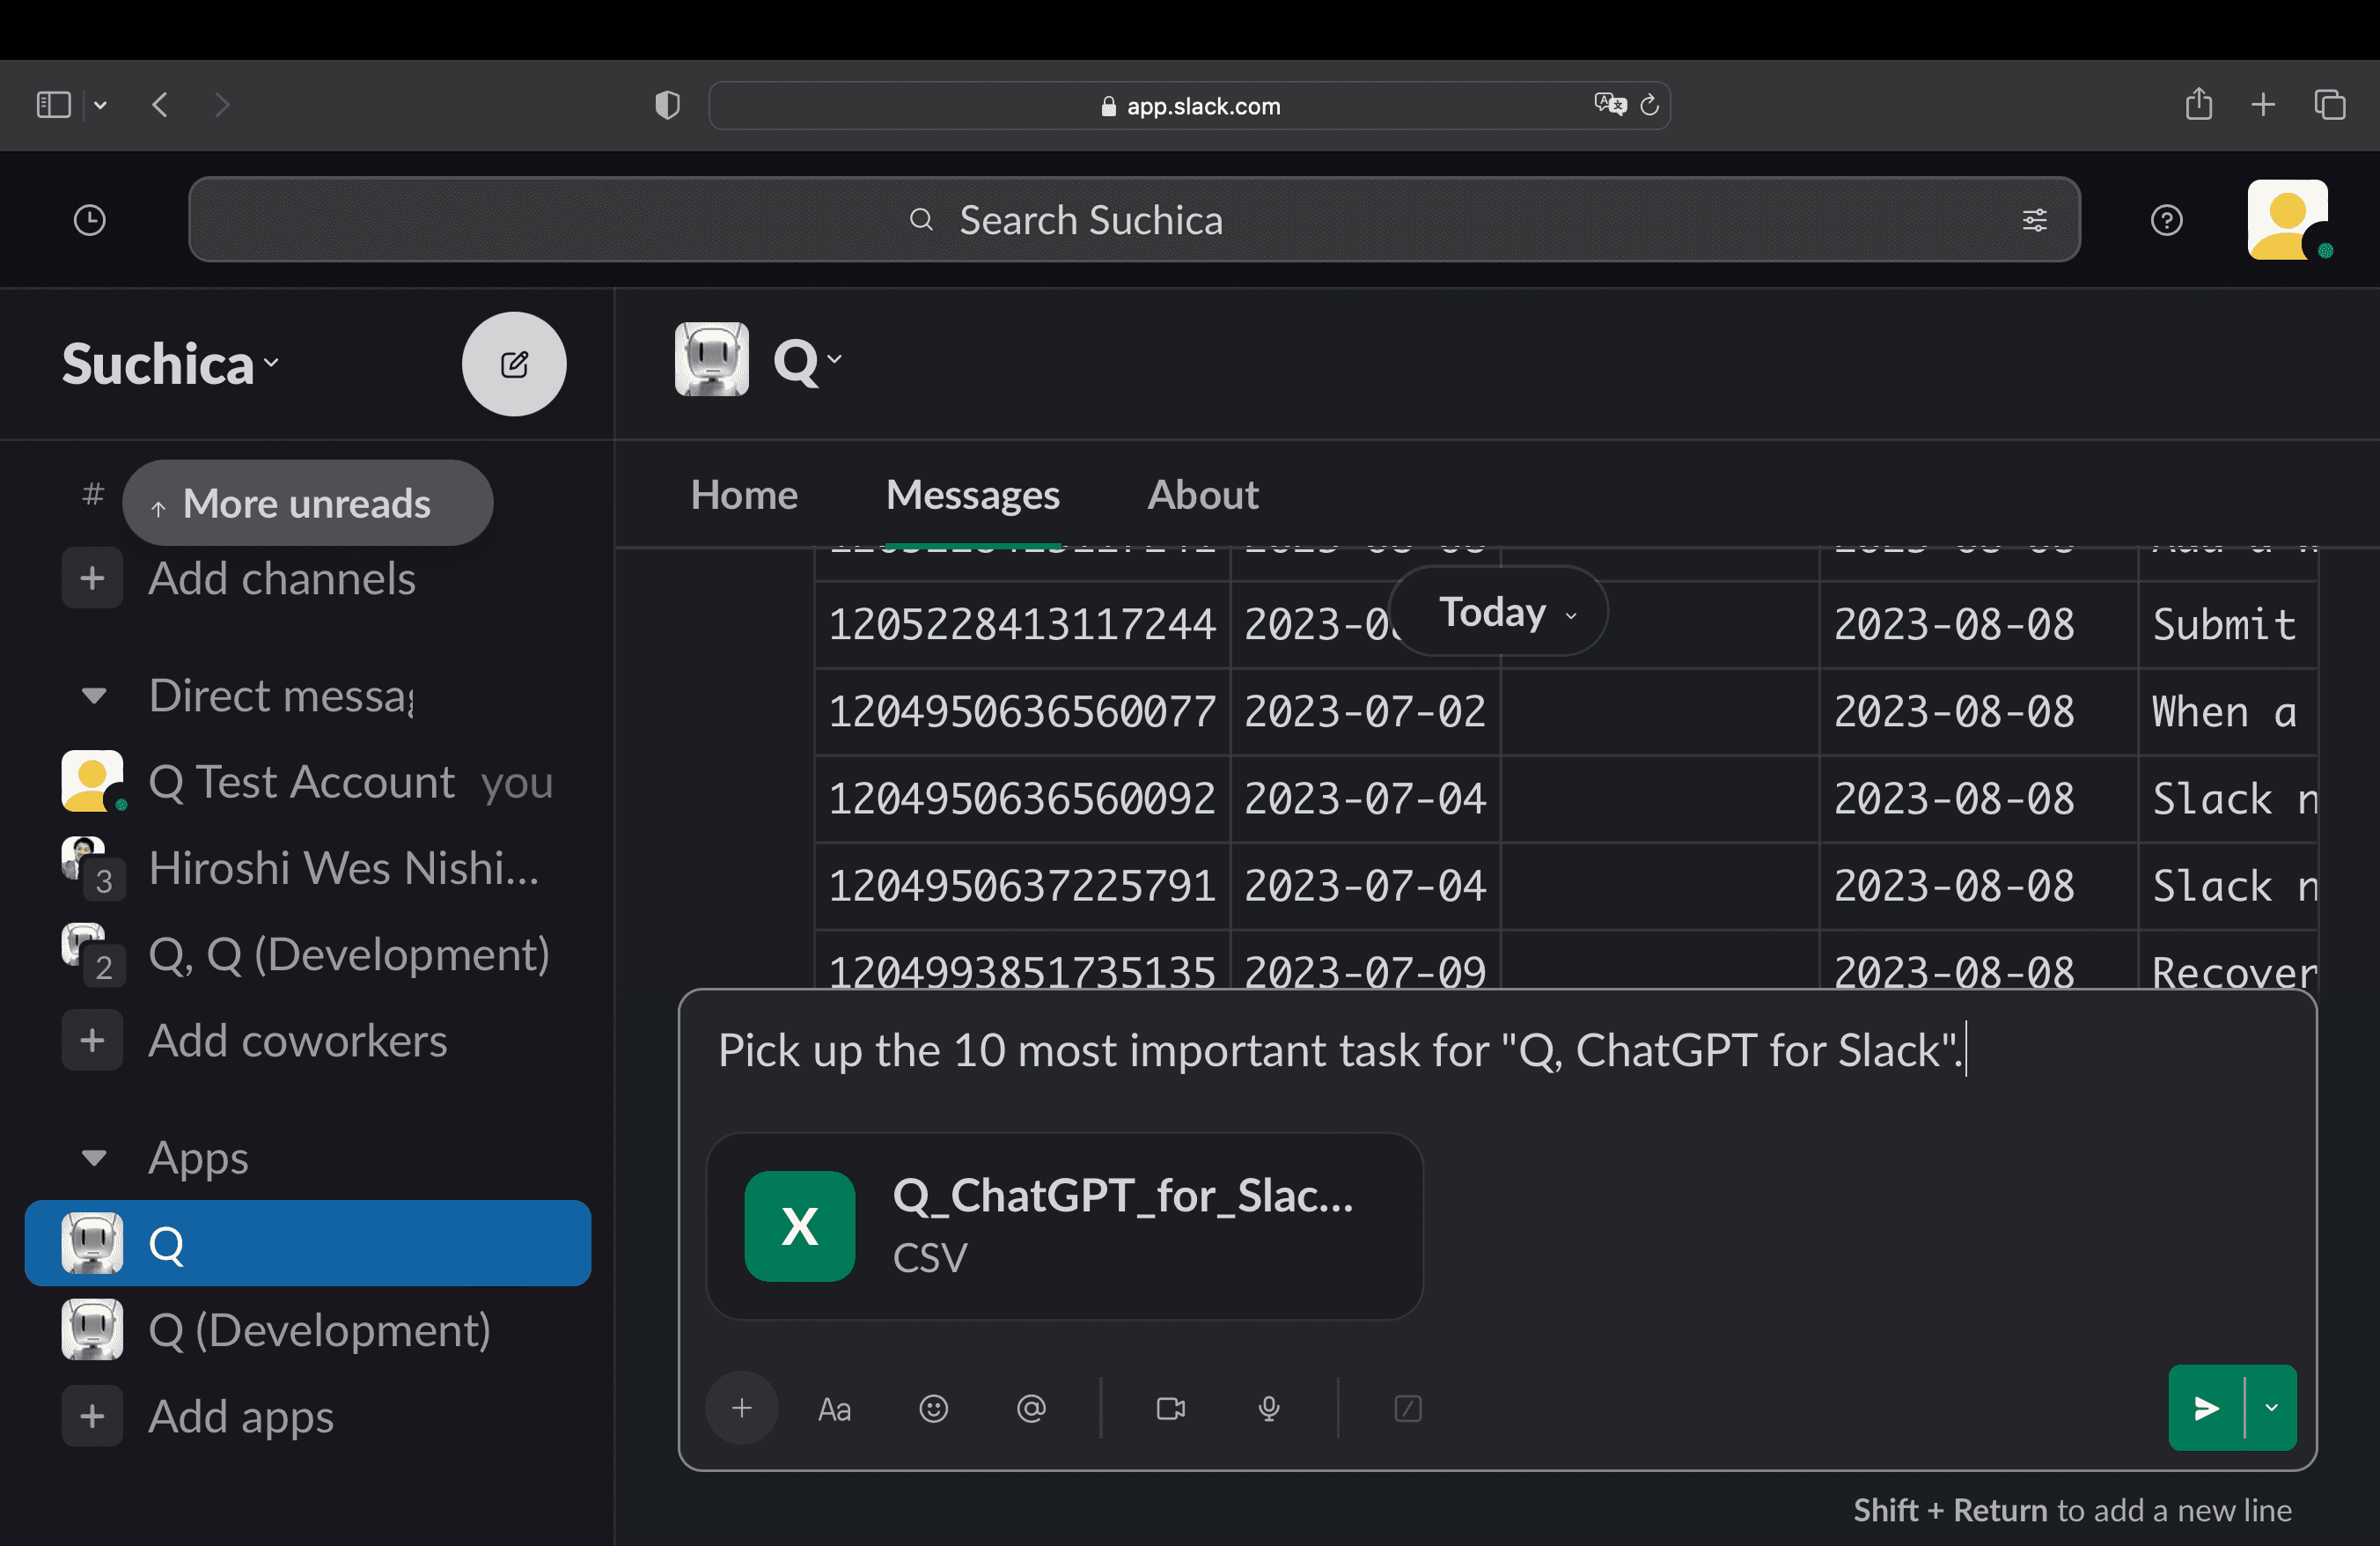This screenshot has width=2380, height=1546.
Task: Toggle Safari sidebar icon
Action: [x=54, y=104]
